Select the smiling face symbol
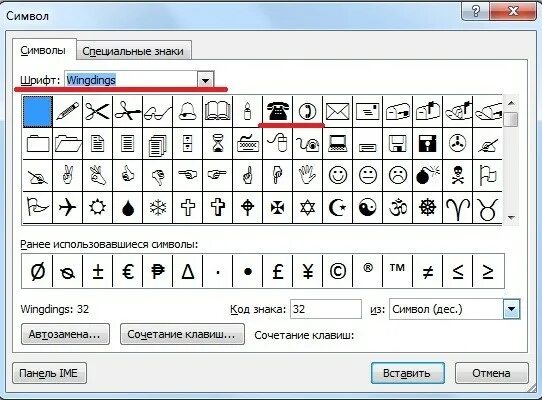542x400 pixels. (x=338, y=176)
